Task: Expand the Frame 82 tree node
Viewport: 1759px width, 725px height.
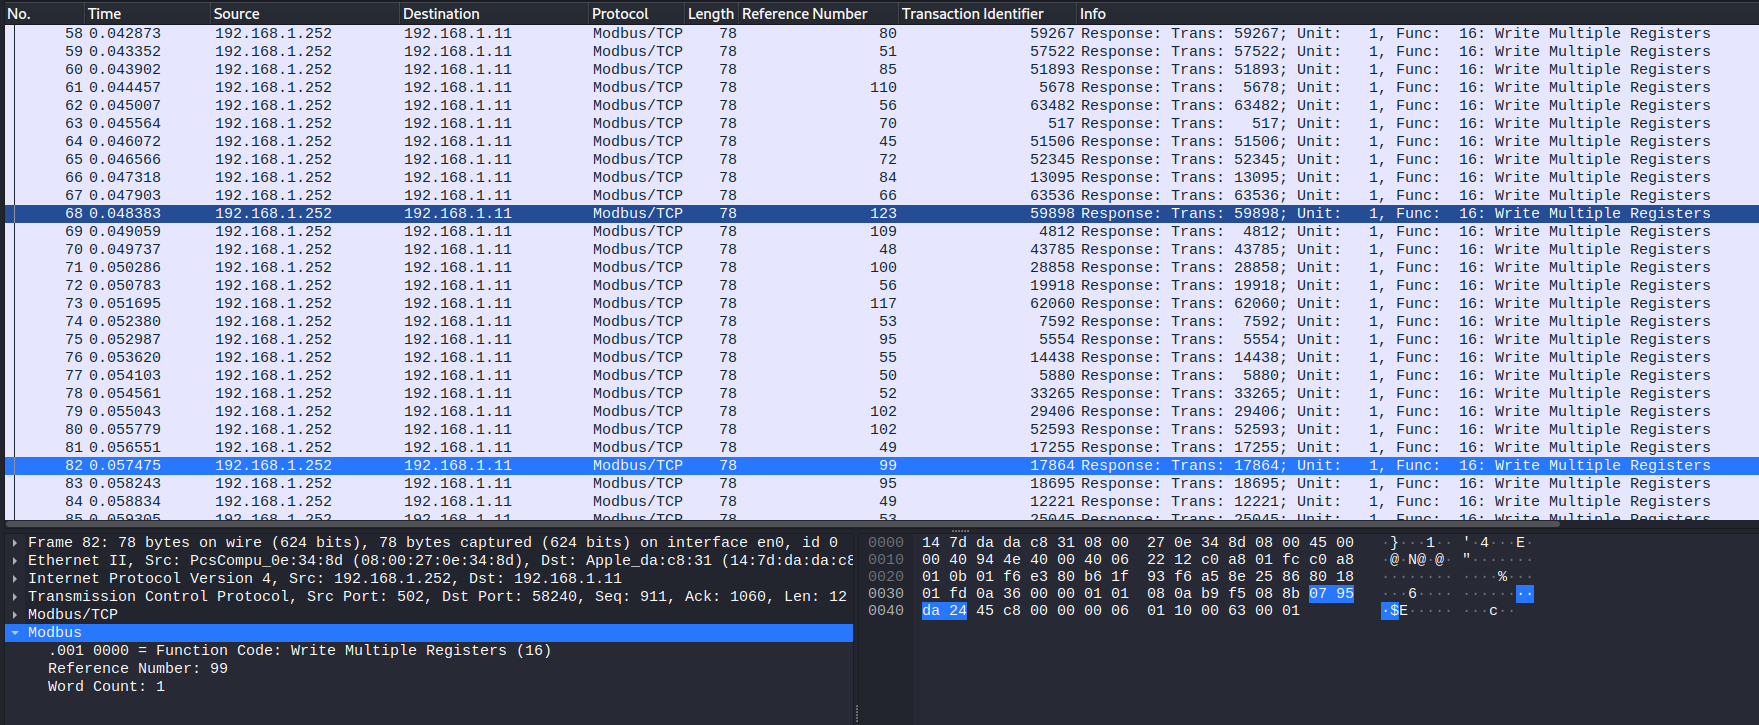Action: [15, 543]
